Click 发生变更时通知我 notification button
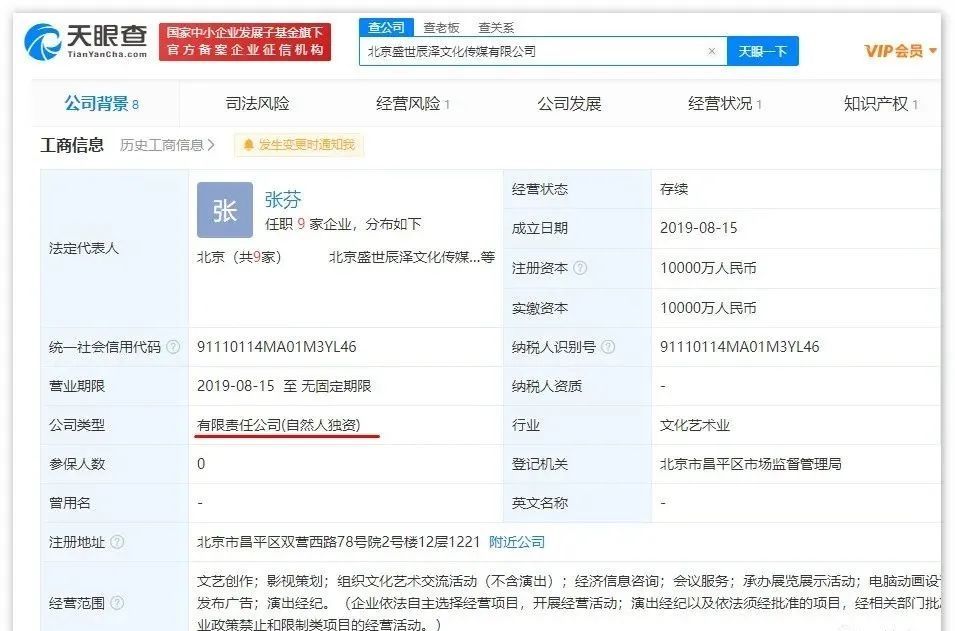The image size is (955, 631). (x=298, y=145)
